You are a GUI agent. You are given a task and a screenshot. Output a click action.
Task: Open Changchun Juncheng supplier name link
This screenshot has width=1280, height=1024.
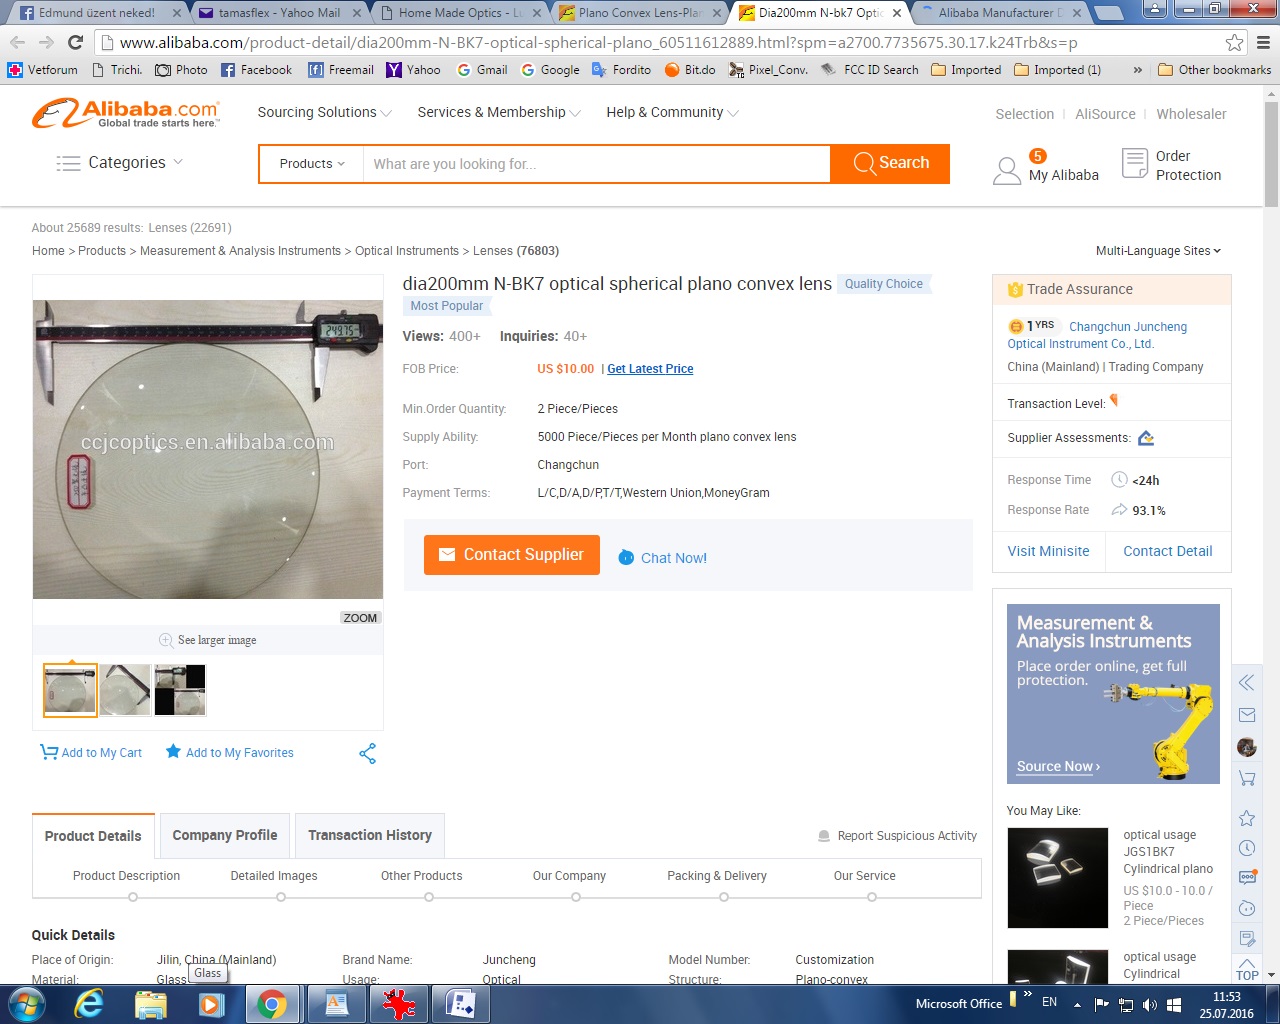(1097, 335)
